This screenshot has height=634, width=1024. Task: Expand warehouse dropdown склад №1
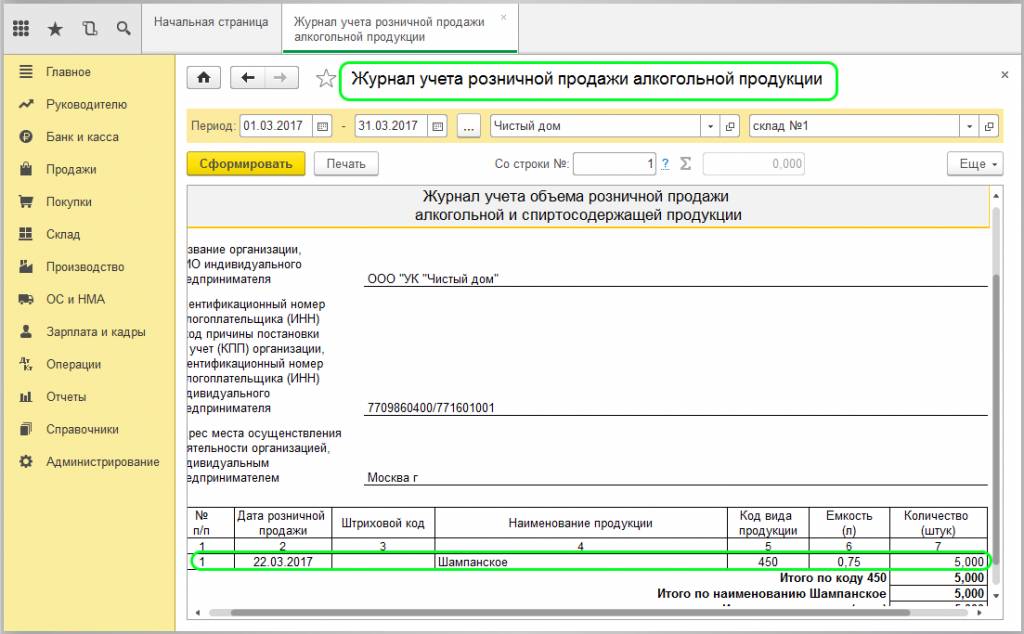(x=969, y=126)
